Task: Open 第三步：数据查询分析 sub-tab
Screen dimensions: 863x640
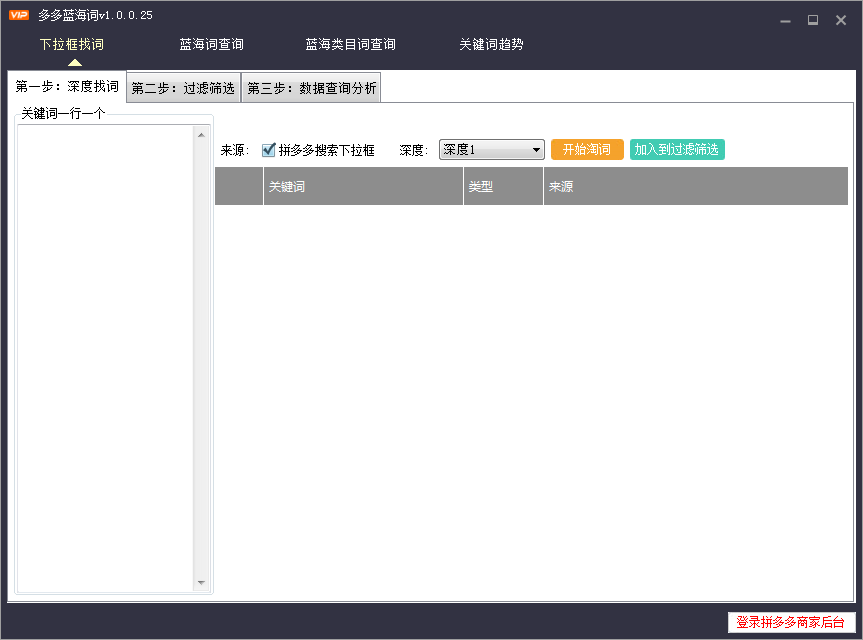Action: click(x=312, y=88)
